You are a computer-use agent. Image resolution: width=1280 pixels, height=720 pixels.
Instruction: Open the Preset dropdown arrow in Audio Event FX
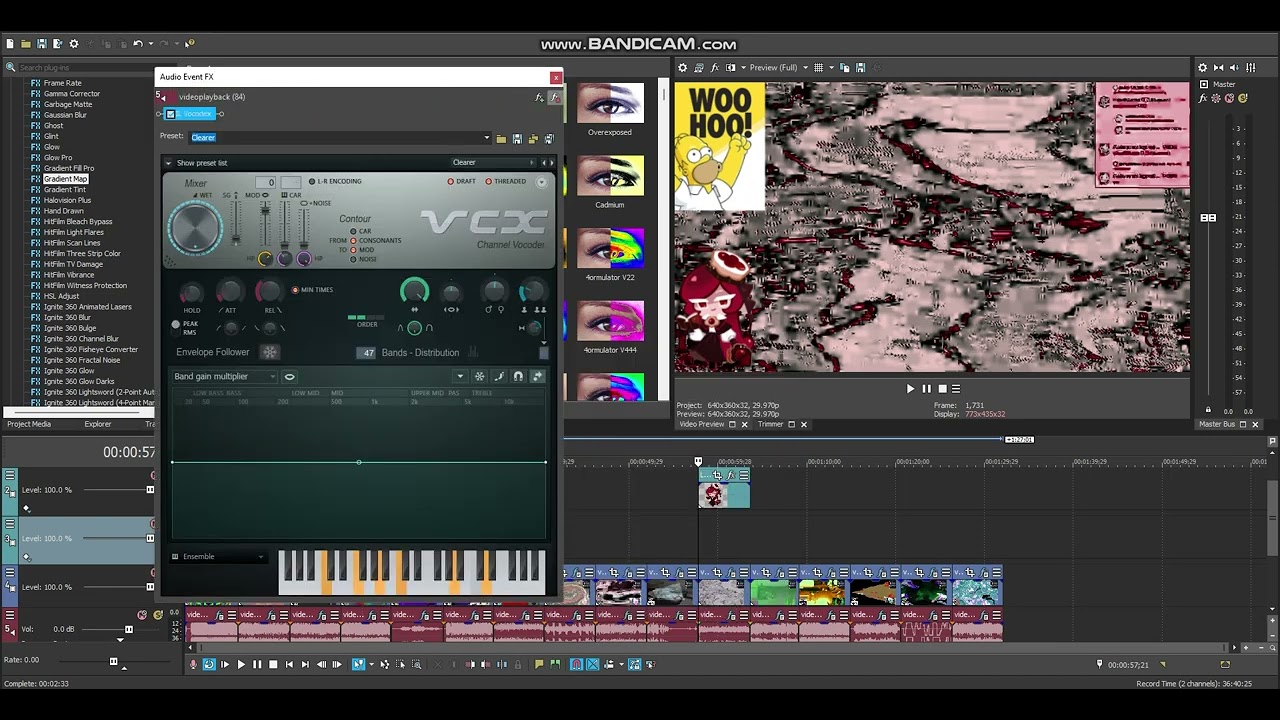487,138
